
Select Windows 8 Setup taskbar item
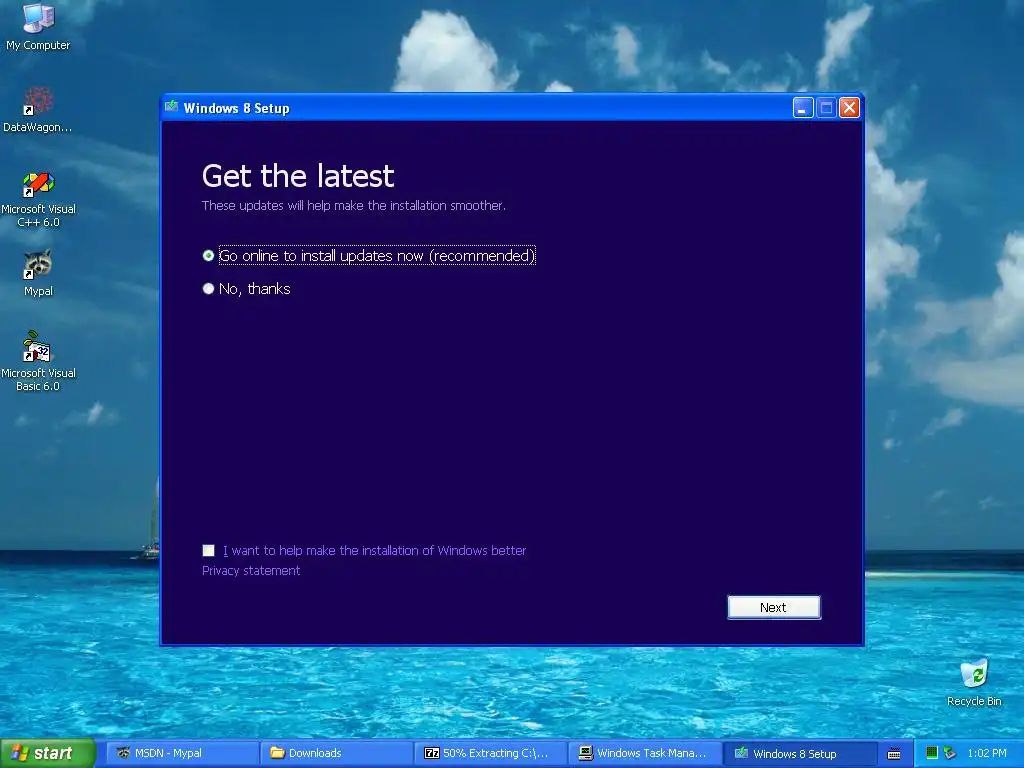coord(798,753)
